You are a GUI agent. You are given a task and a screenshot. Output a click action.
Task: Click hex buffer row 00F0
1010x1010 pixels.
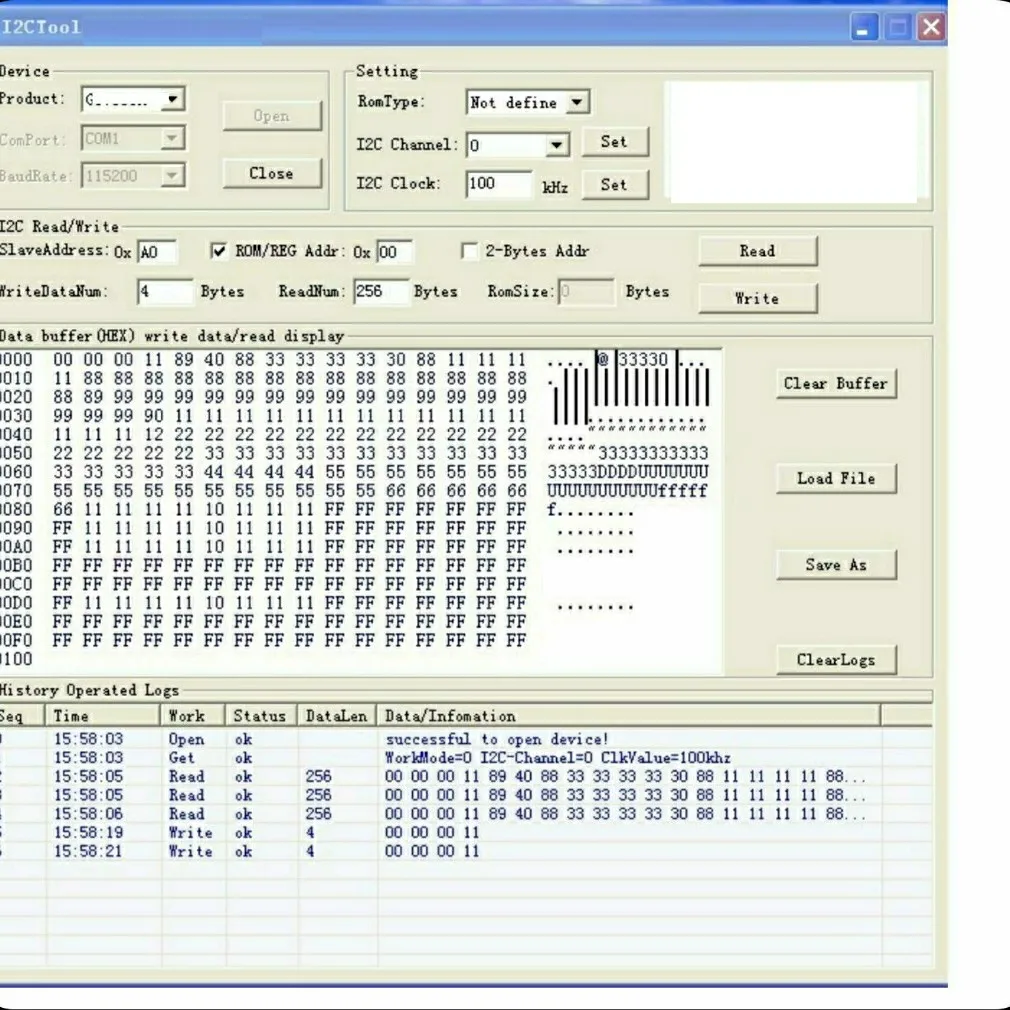[x=263, y=640]
